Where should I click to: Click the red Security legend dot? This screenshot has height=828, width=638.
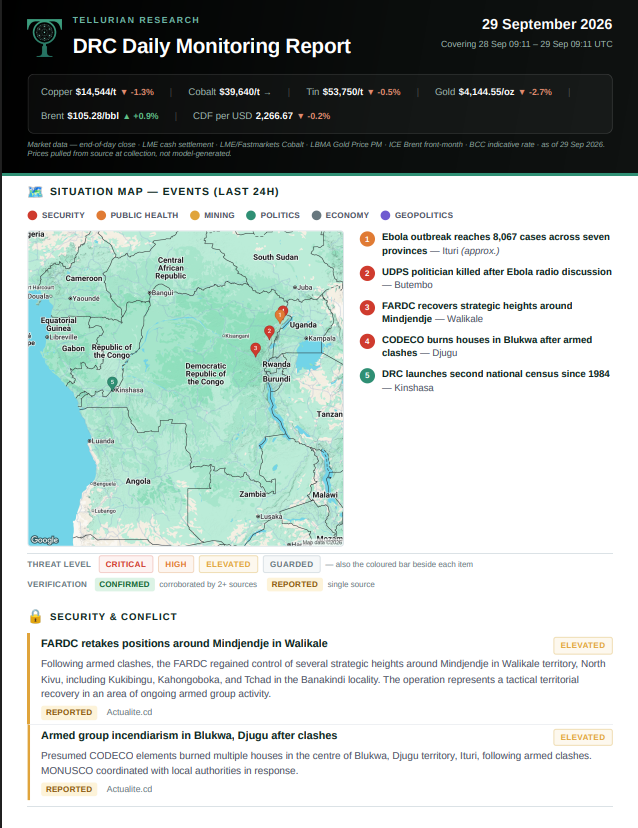32,215
